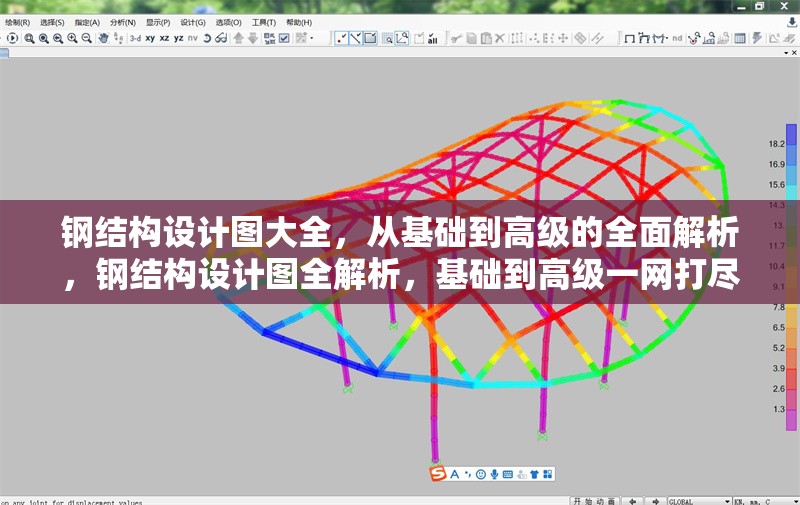Open the 选择(S) menu

(52, 22)
